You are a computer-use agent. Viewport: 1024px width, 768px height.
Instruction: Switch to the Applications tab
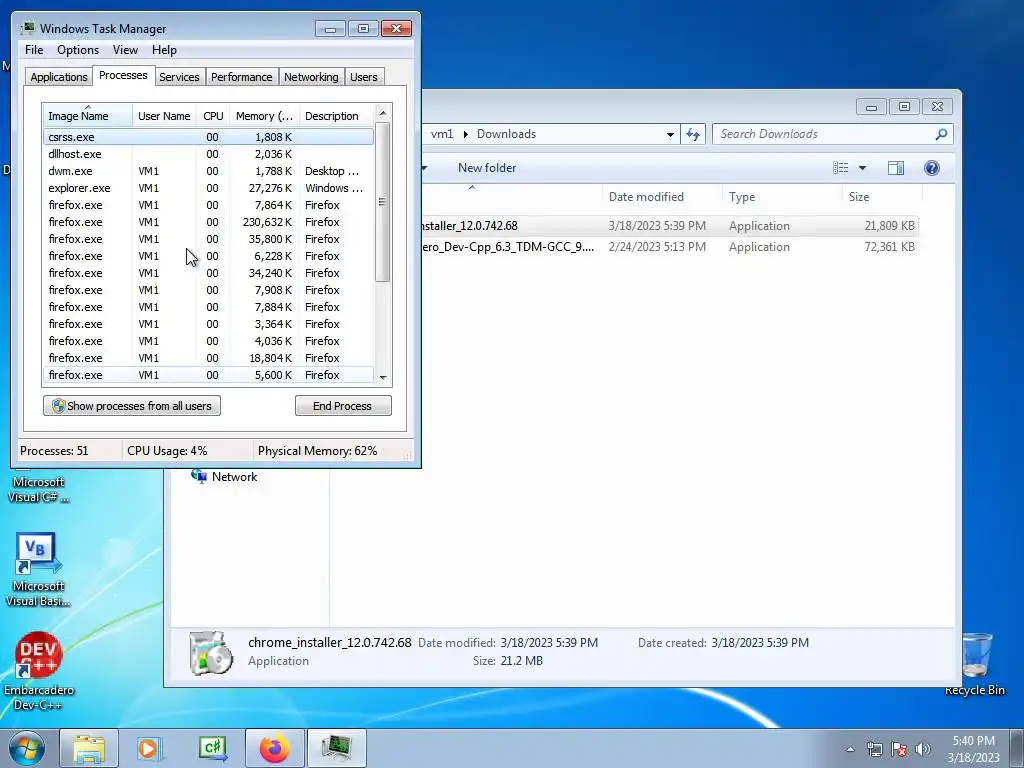(59, 77)
